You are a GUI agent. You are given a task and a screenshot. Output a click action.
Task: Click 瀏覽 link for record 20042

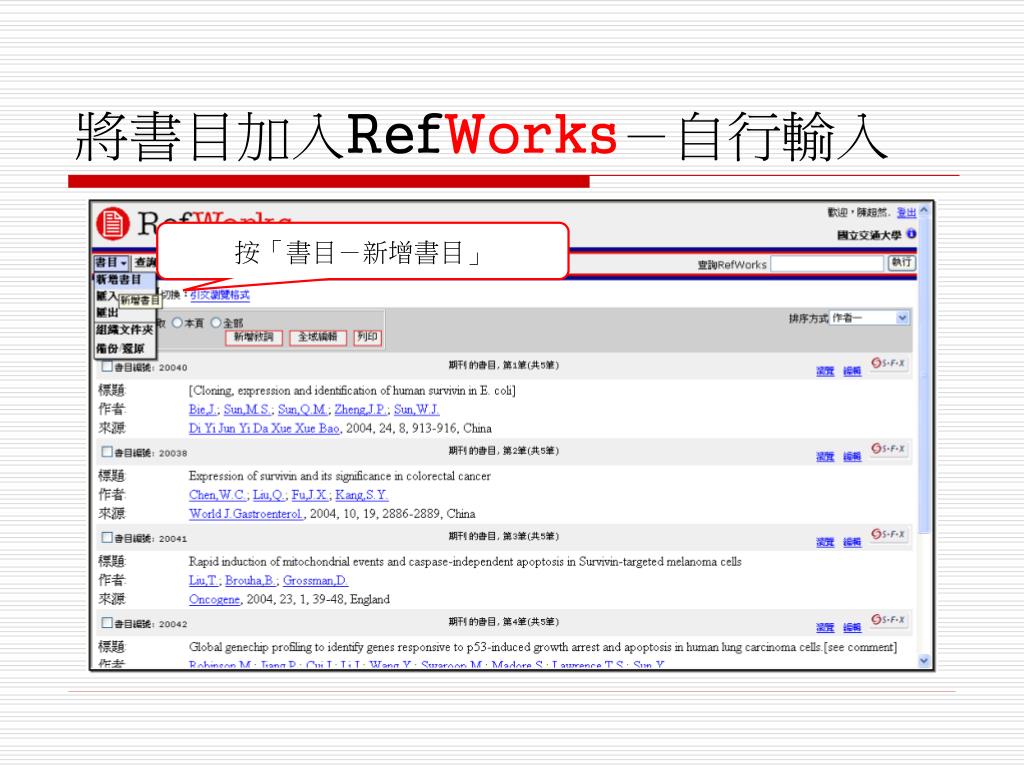tap(825, 628)
